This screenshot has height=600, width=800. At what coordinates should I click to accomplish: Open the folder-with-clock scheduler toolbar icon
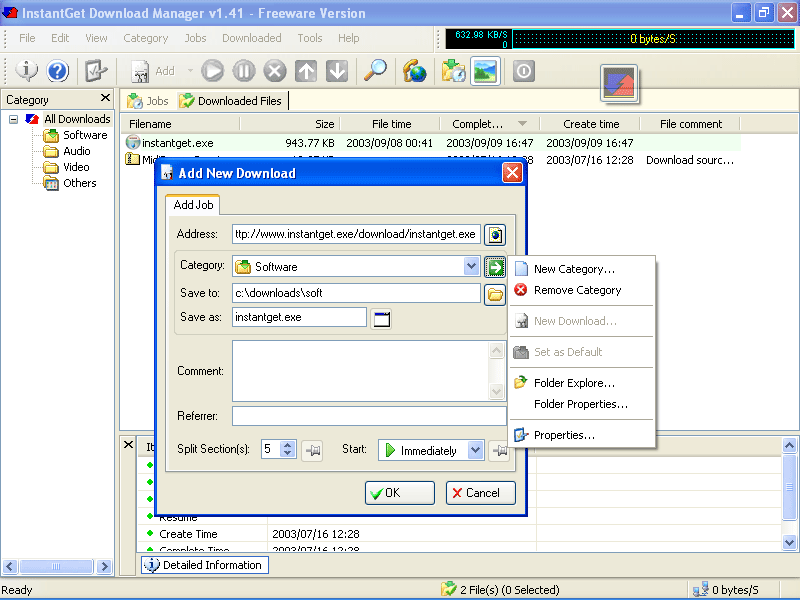tap(453, 70)
